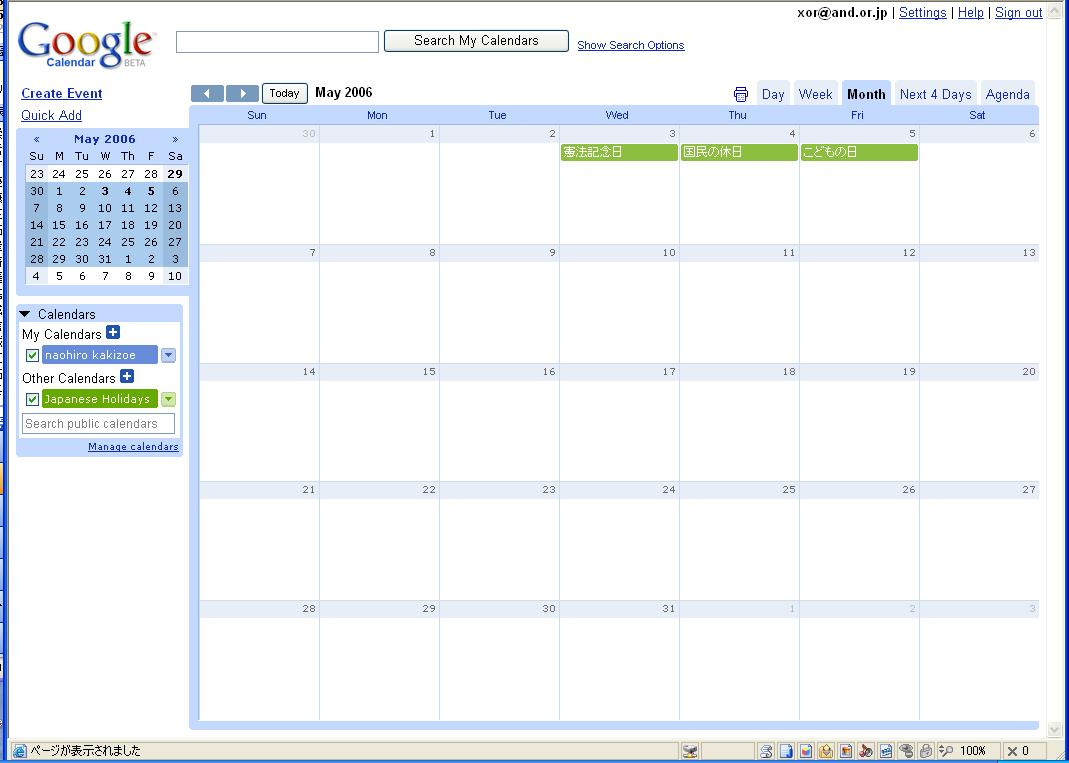Click the plus icon beside Other Calendars
Screen dimensions: 1069x763
pyautogui.click(x=127, y=376)
